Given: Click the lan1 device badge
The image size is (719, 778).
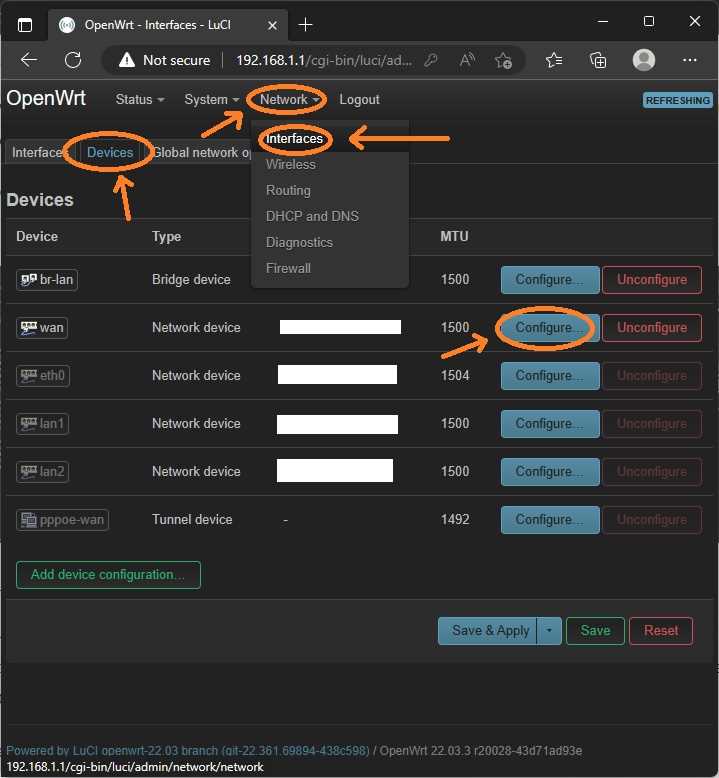Looking at the screenshot, I should [43, 424].
